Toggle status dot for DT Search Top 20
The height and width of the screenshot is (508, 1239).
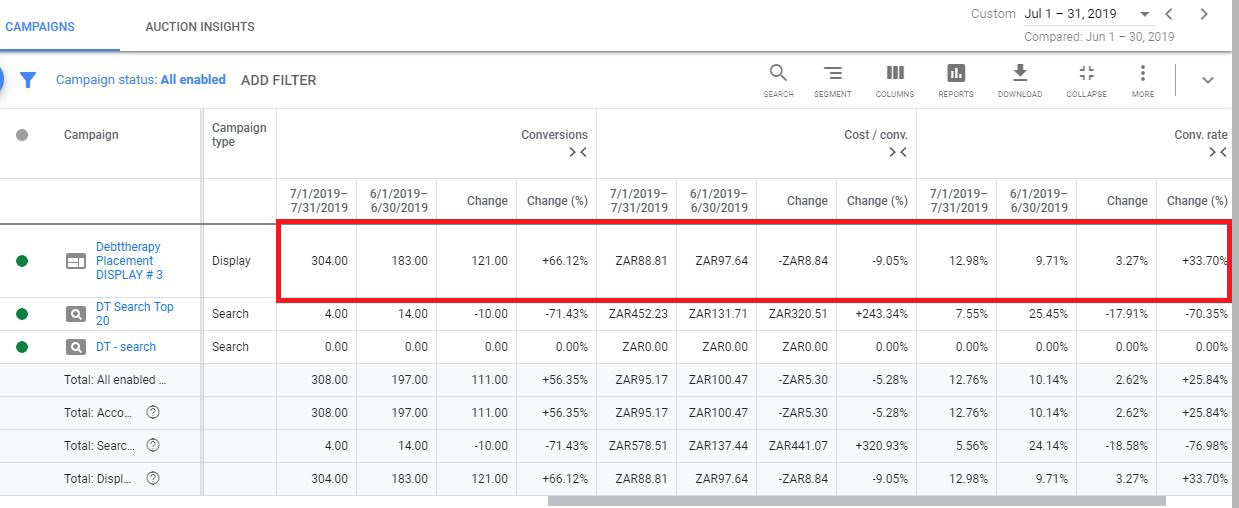(x=22, y=314)
